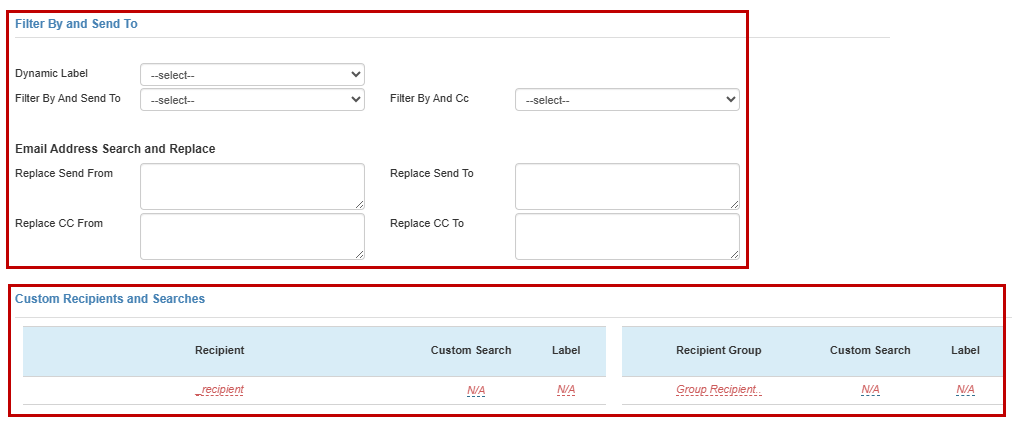The image size is (1012, 430).
Task: Select the Replace CC To text box
Action: click(x=627, y=236)
